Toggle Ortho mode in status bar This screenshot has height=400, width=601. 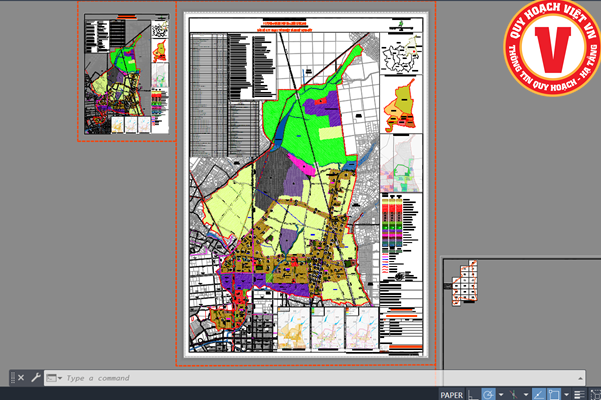[473, 394]
